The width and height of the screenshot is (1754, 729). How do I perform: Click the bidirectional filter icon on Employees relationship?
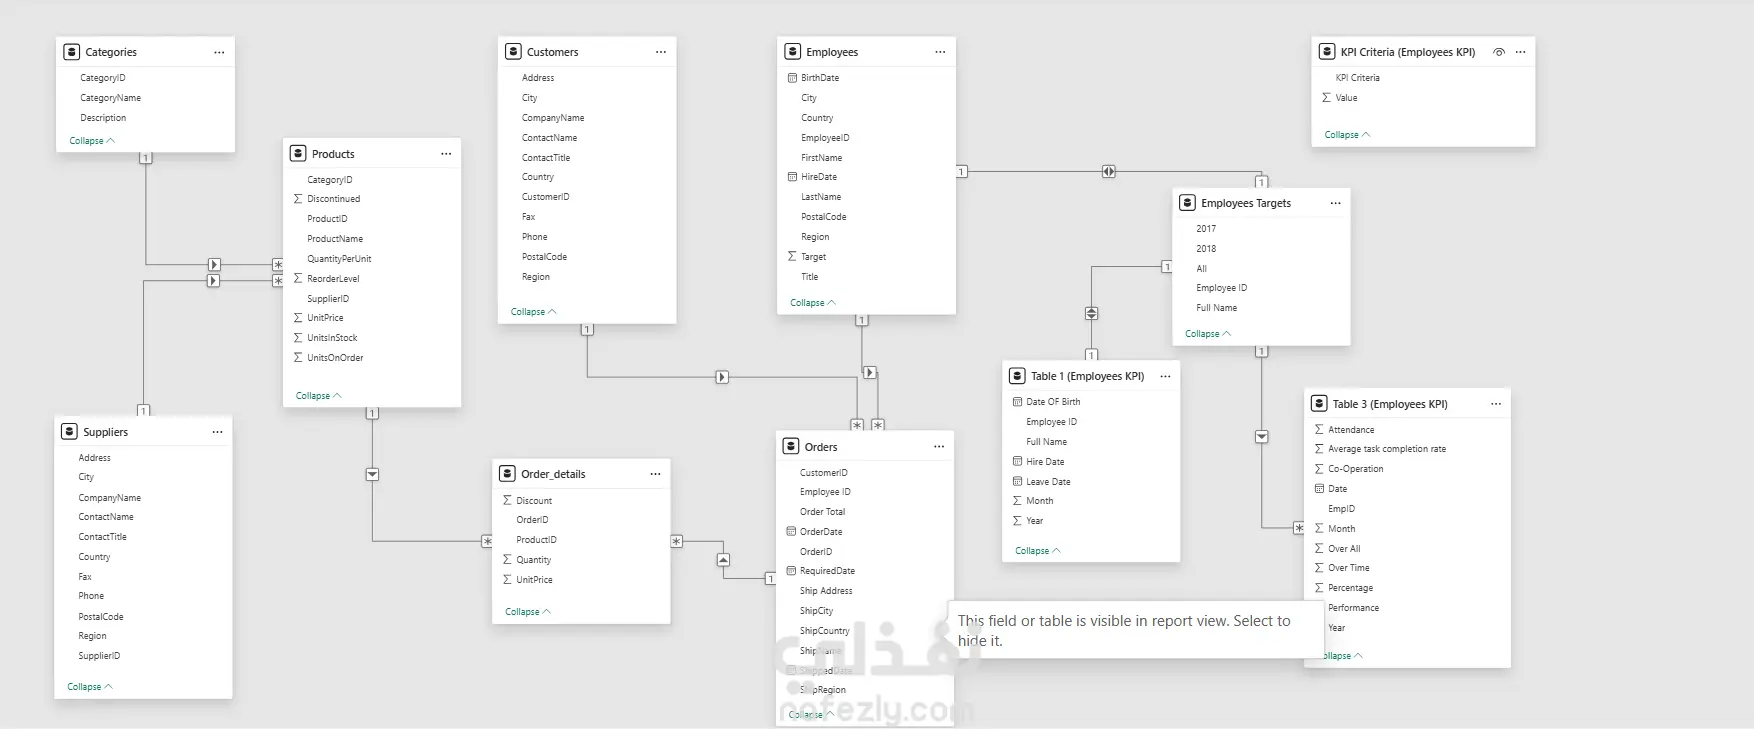[1109, 172]
